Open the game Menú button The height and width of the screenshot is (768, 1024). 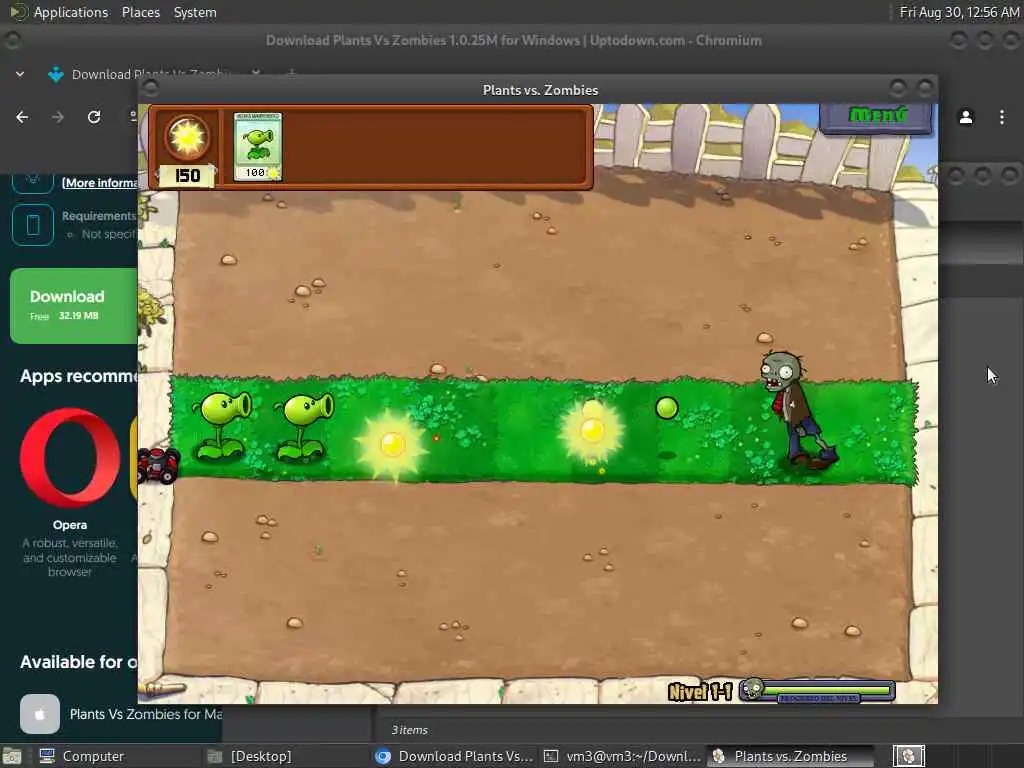[x=876, y=116]
